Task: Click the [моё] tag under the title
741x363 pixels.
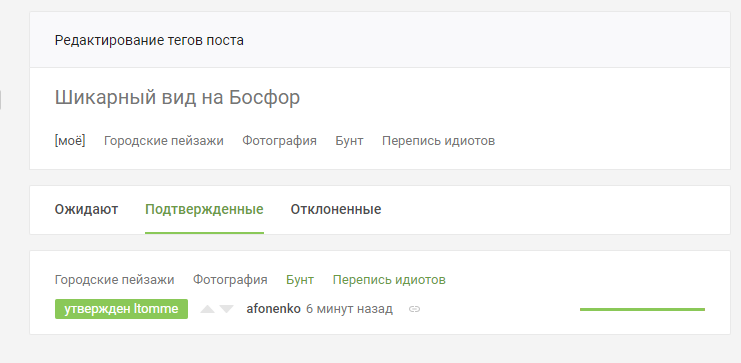Action: (70, 141)
